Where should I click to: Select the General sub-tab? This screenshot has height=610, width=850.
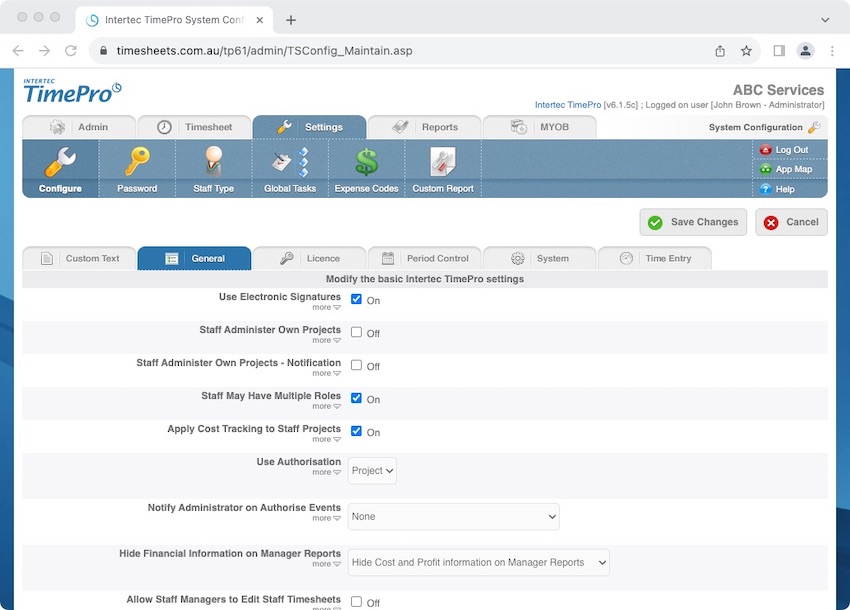coord(195,259)
